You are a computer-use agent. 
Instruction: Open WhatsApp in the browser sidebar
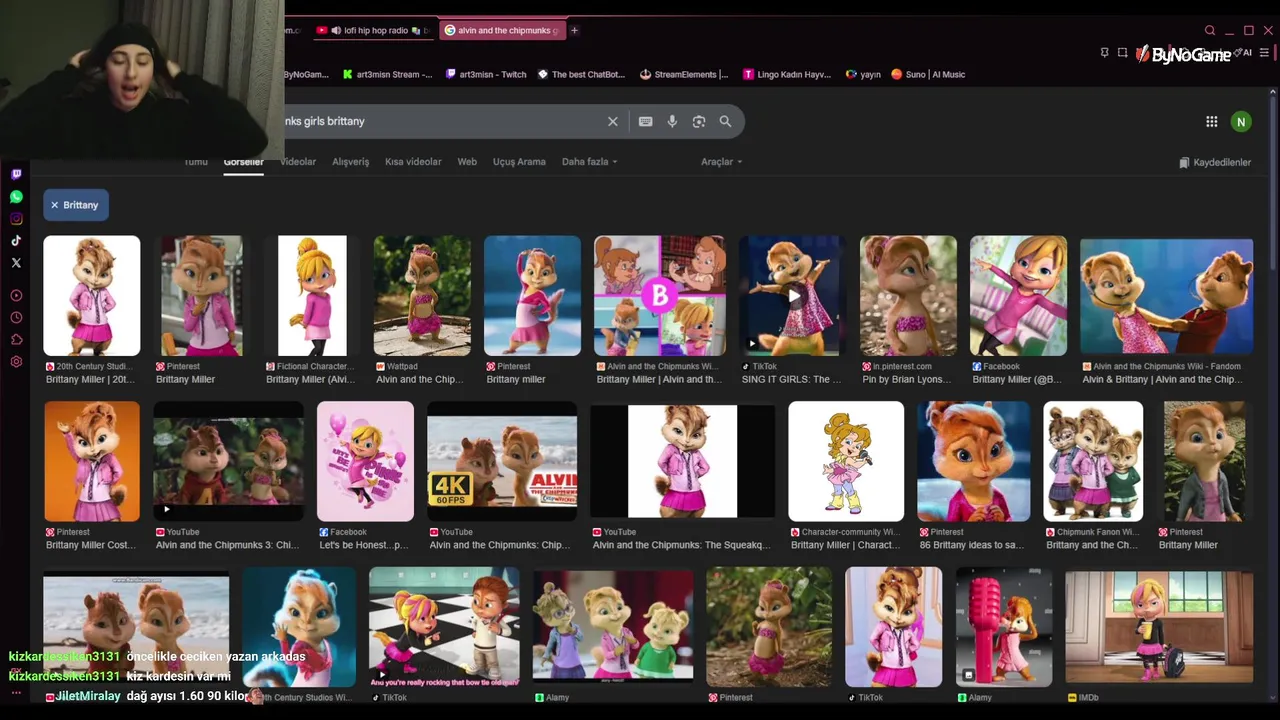(16, 197)
